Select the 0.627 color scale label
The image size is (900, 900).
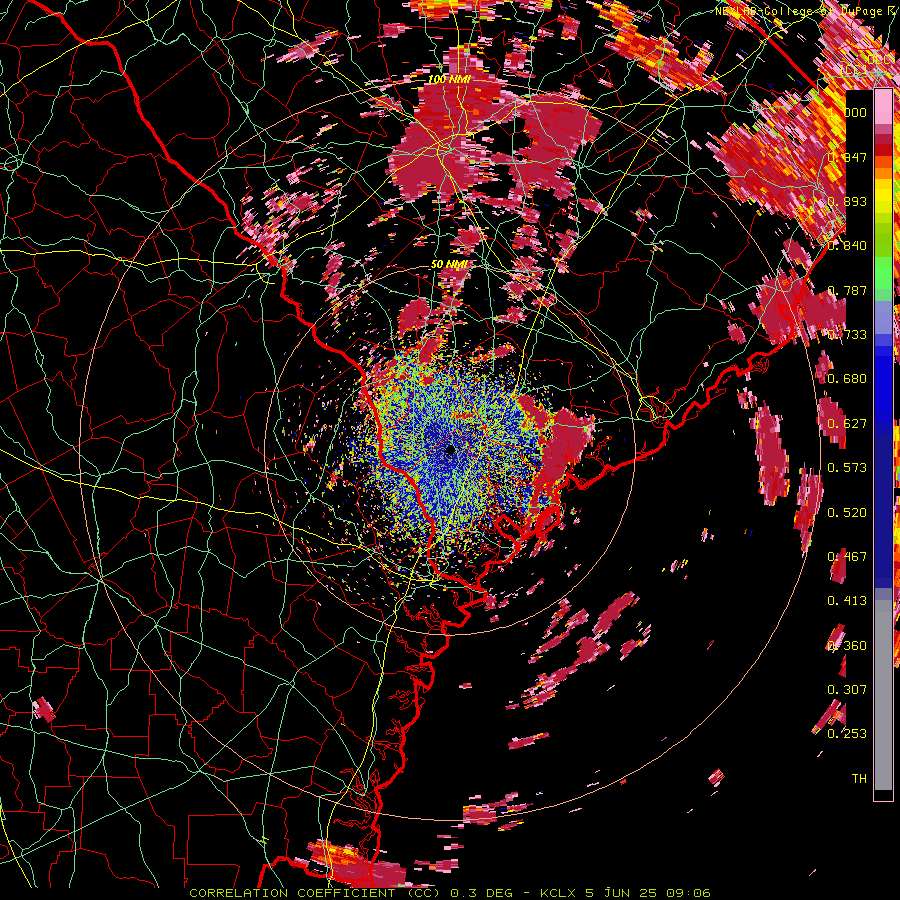[847, 424]
